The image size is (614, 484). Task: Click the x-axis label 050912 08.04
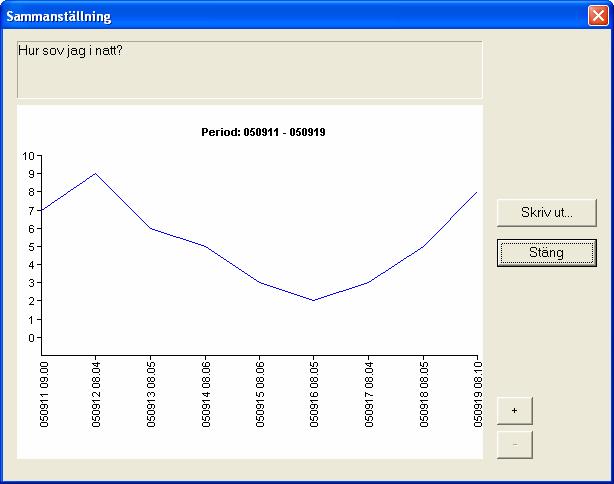(x=96, y=394)
